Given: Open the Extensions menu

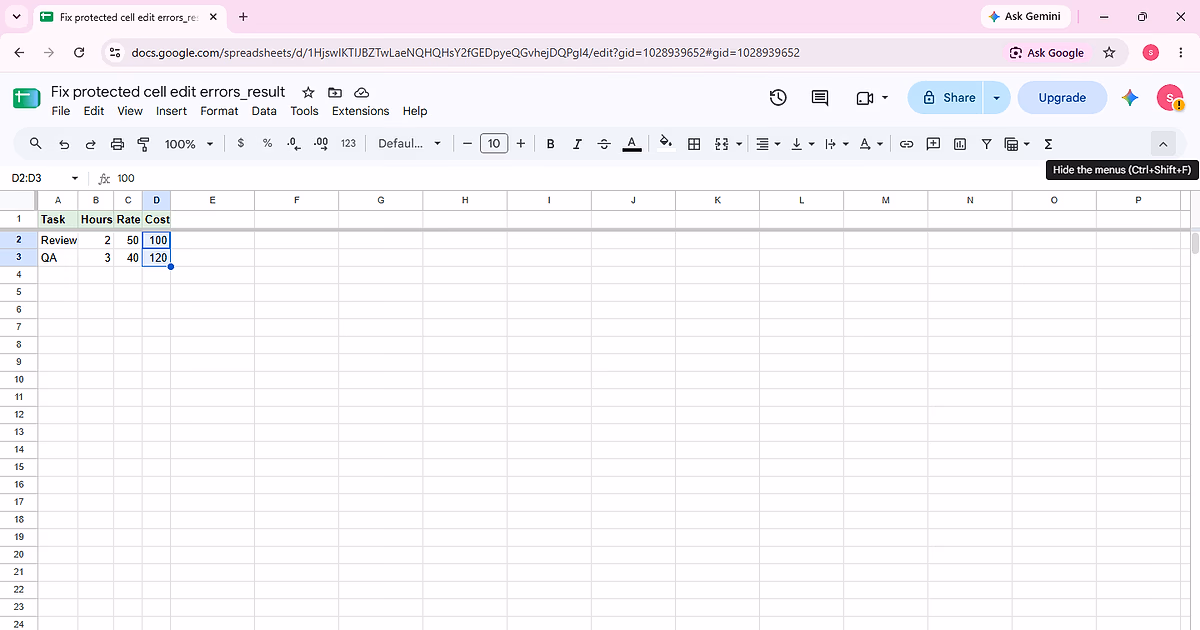Looking at the screenshot, I should (360, 111).
